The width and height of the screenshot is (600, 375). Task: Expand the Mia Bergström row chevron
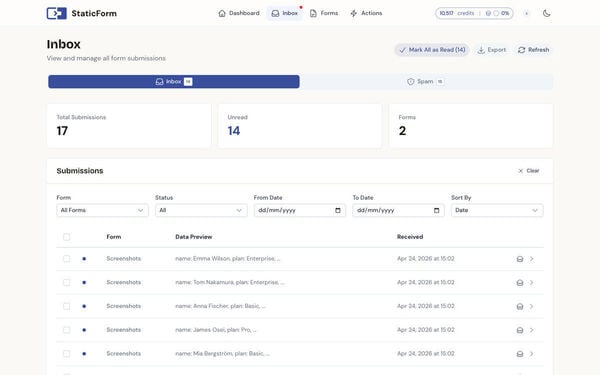pyautogui.click(x=532, y=354)
